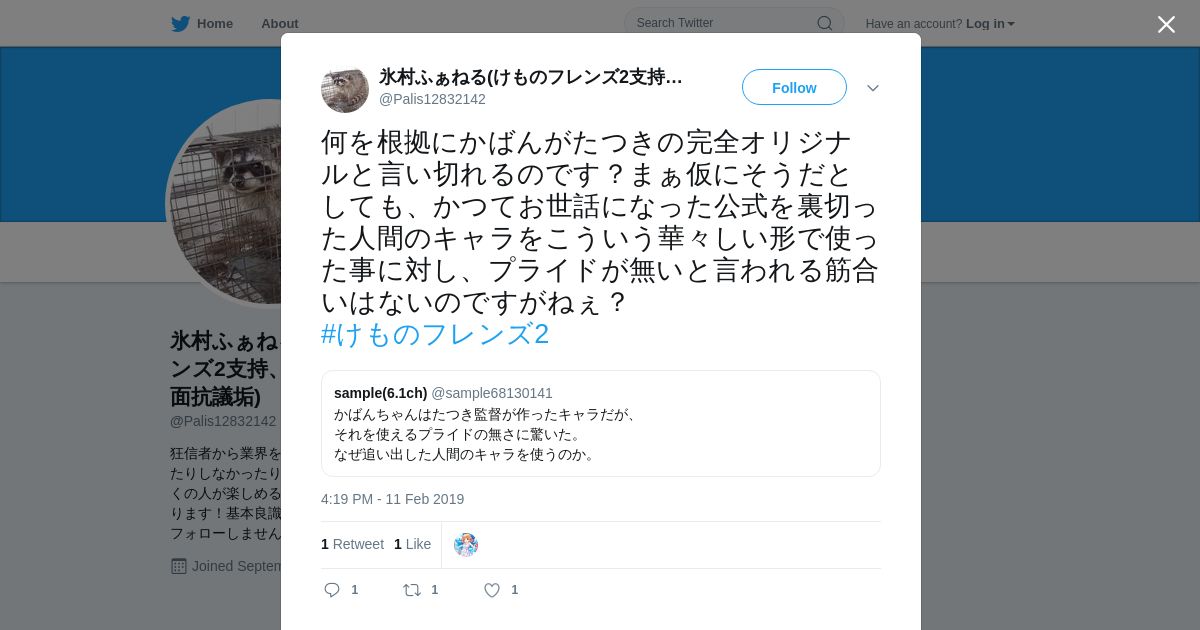The width and height of the screenshot is (1200, 630).
Task: Close the tweet overlay with X
Action: click(1166, 24)
